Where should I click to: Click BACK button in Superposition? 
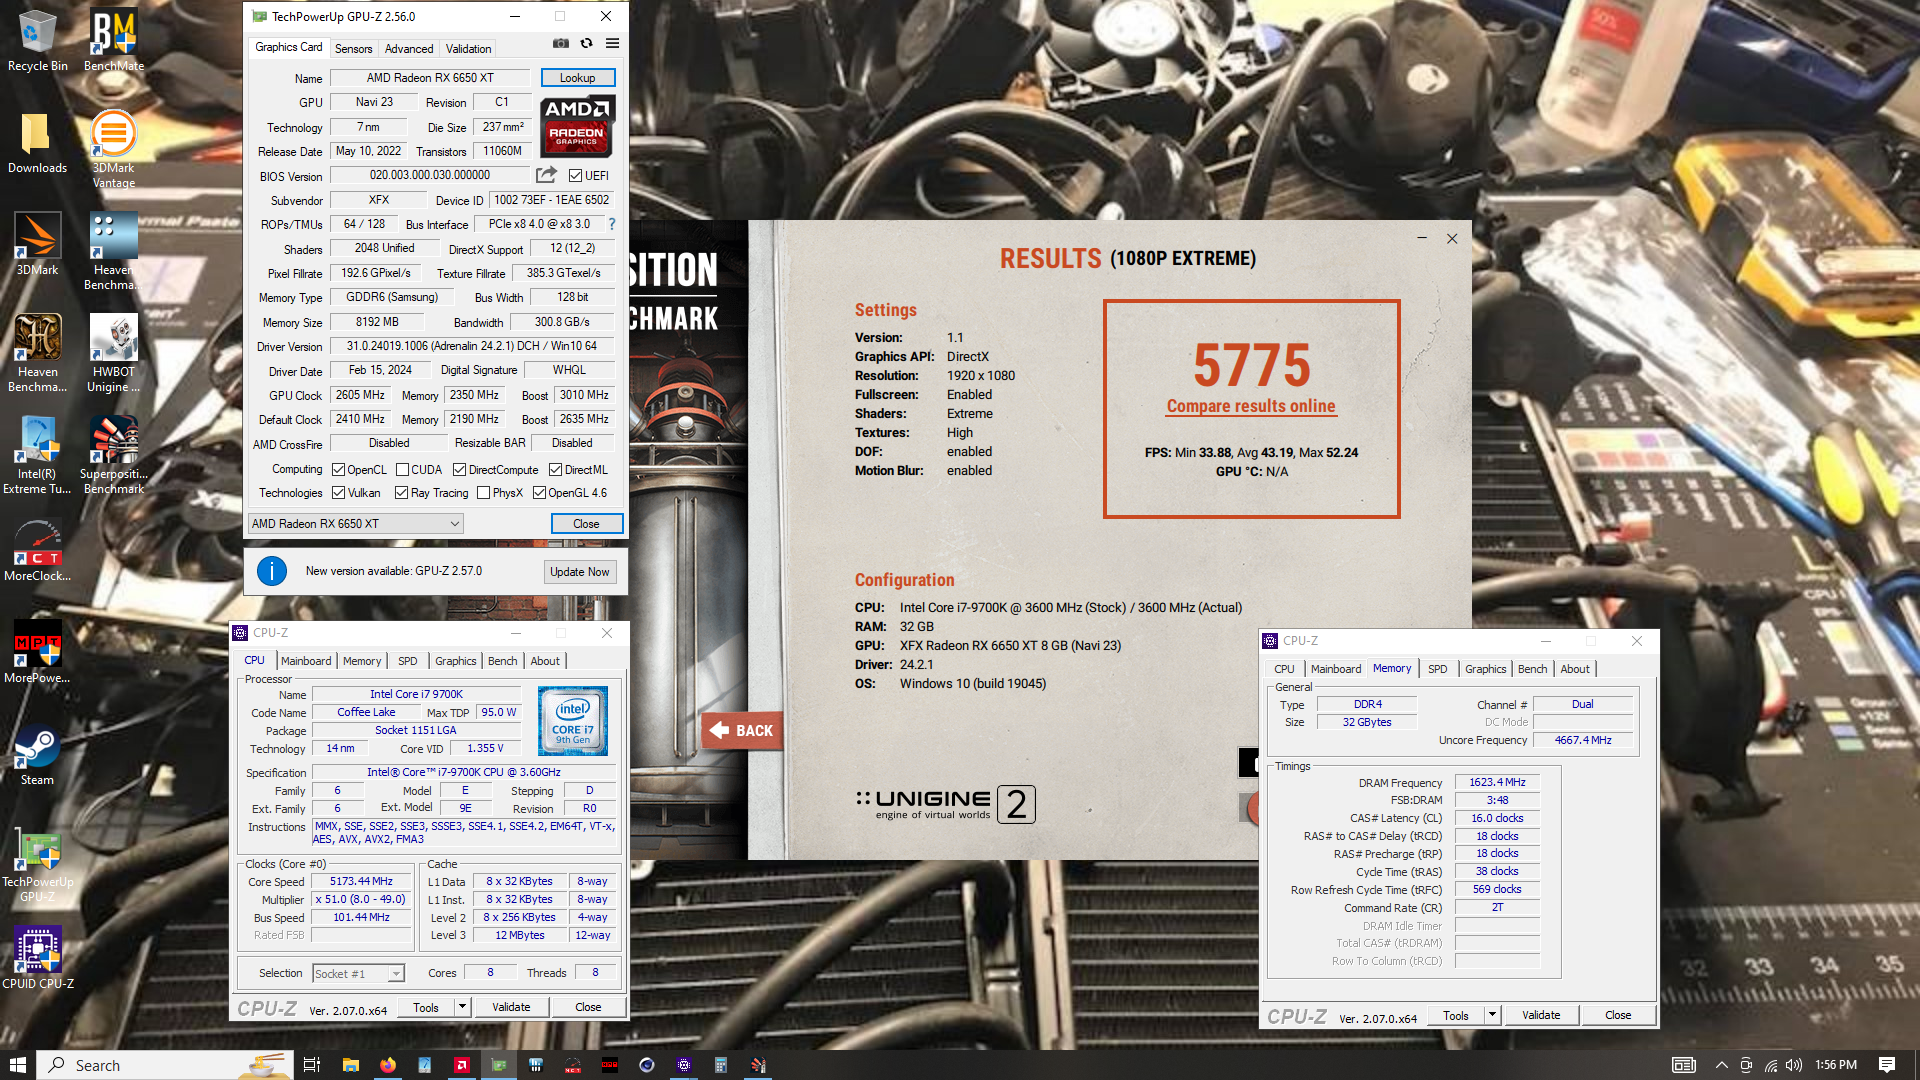tap(742, 731)
